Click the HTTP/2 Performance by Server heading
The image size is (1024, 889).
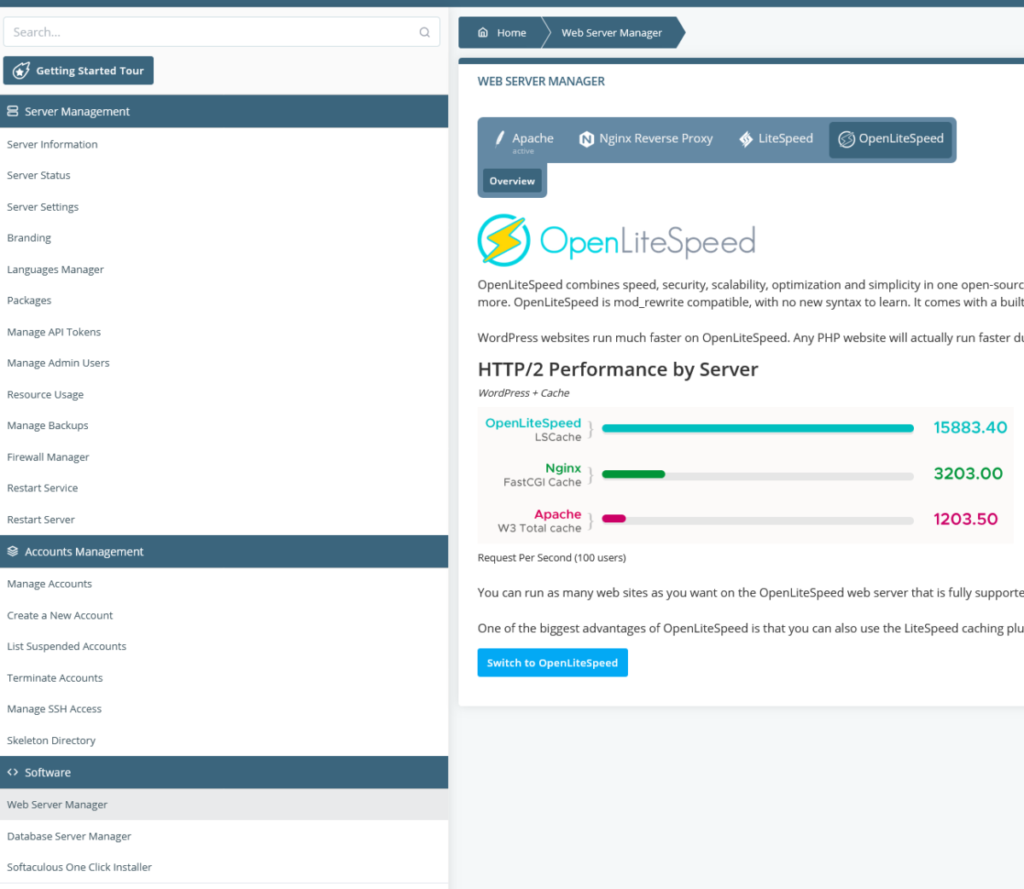618,370
